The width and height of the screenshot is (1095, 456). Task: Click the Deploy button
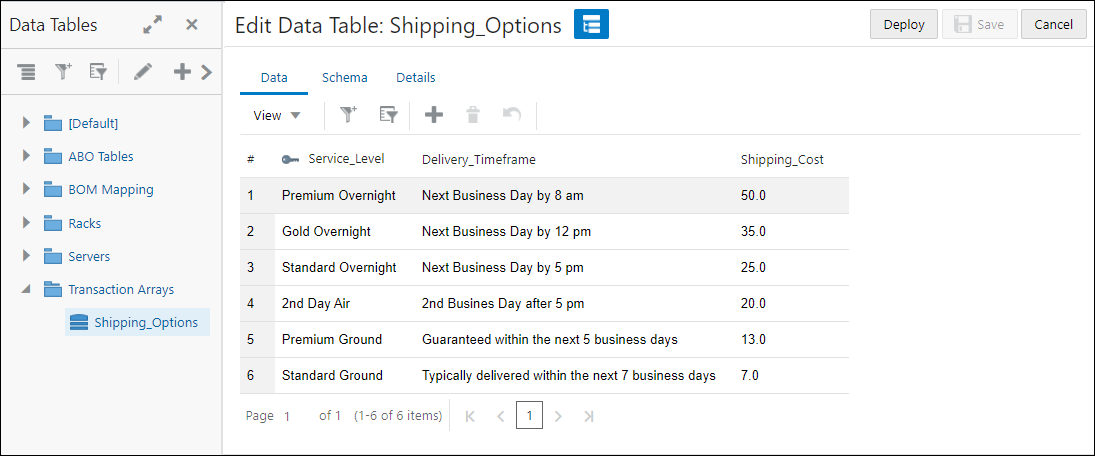[x=904, y=24]
